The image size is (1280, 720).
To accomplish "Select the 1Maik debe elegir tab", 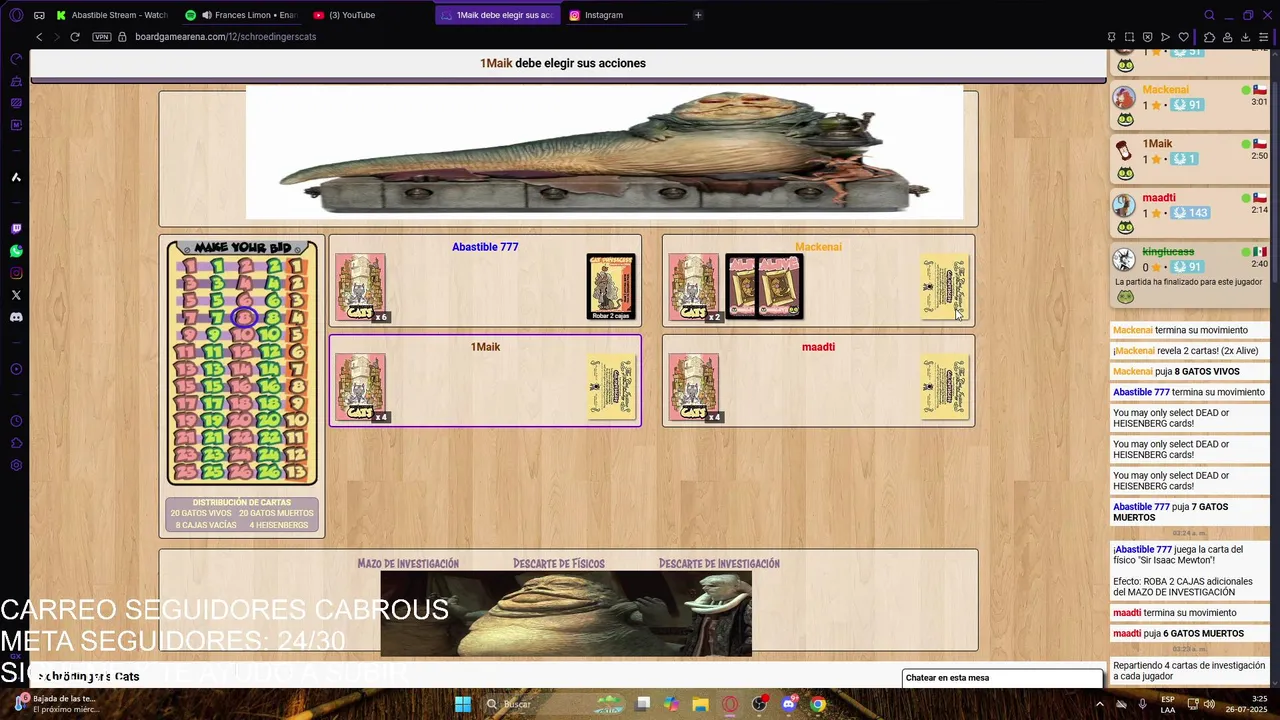I will [x=497, y=15].
